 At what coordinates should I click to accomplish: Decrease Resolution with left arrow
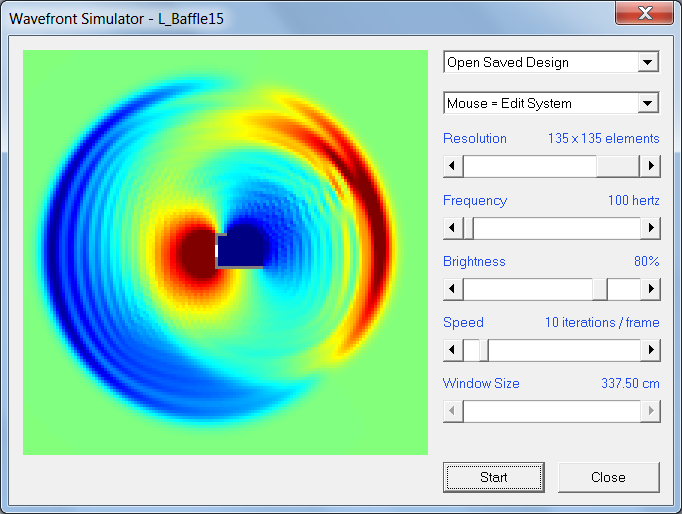[453, 166]
